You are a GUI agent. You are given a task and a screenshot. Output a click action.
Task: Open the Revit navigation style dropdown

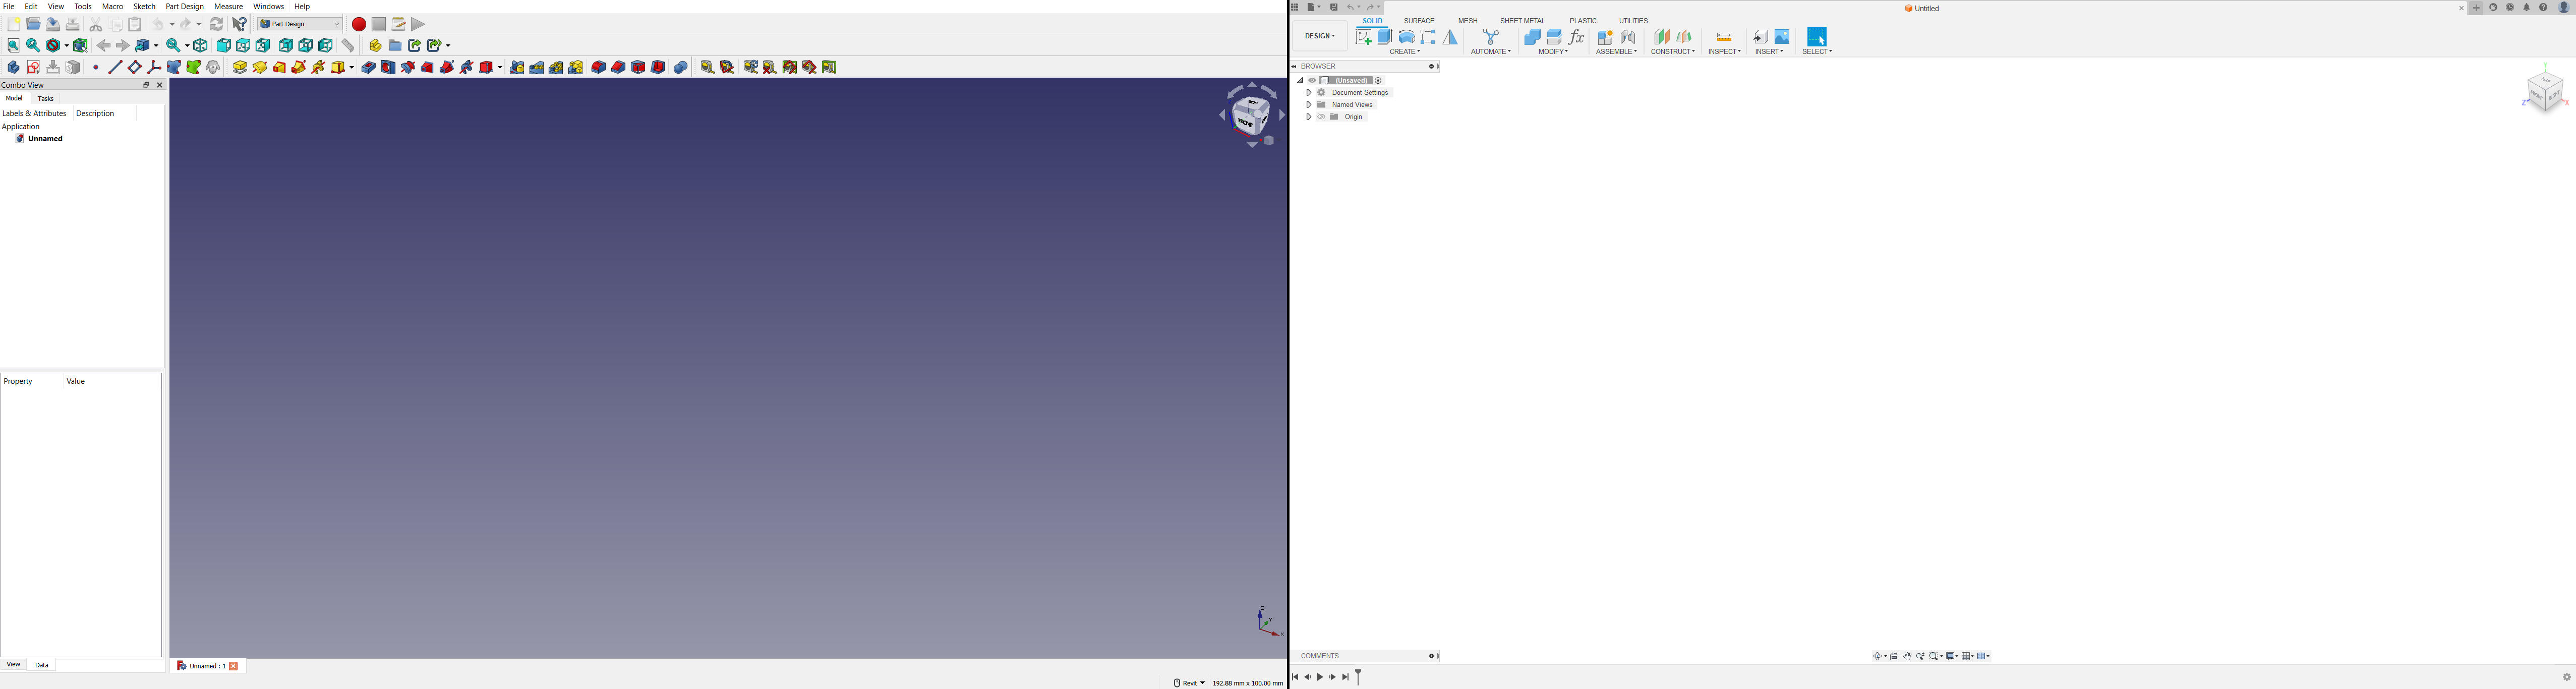(x=1189, y=683)
